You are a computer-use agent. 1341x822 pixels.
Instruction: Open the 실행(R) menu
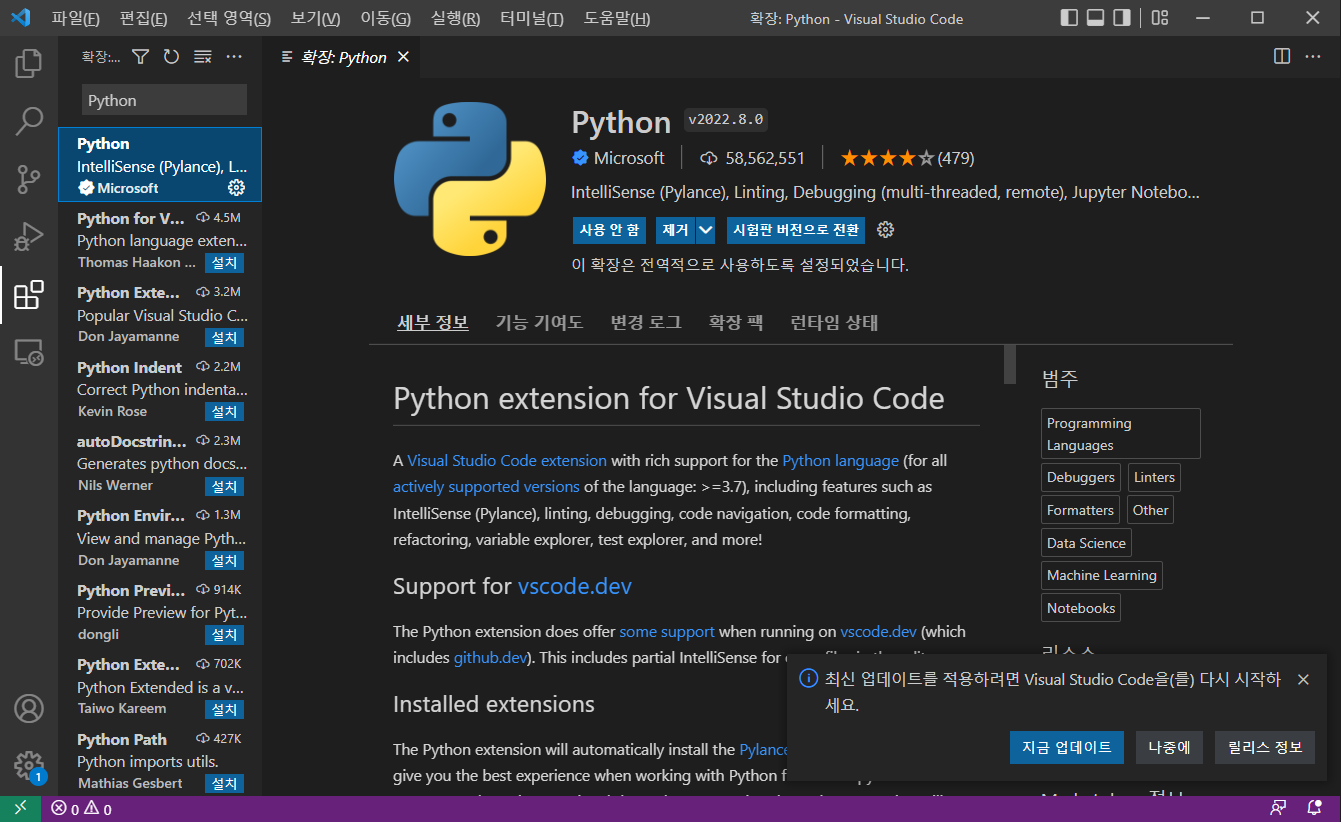(x=455, y=19)
